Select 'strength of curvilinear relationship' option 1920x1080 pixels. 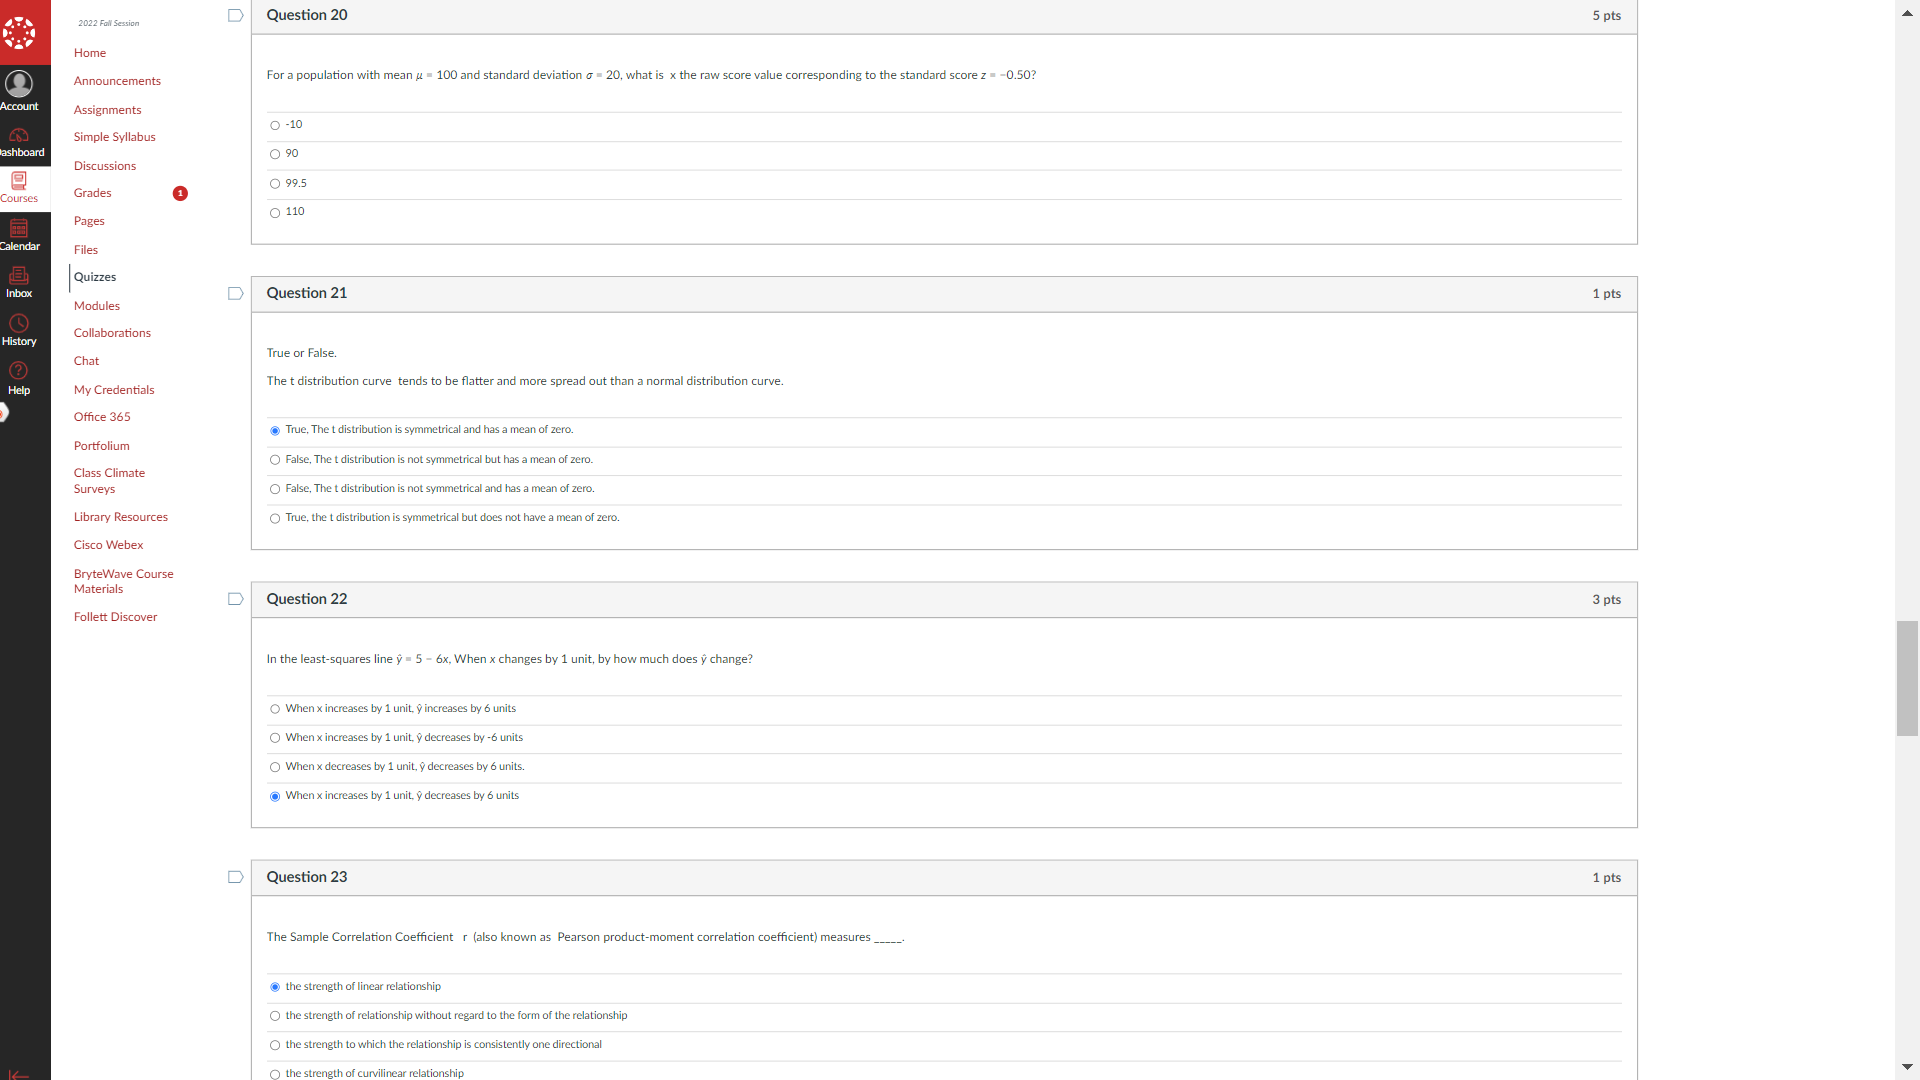[x=275, y=1074]
